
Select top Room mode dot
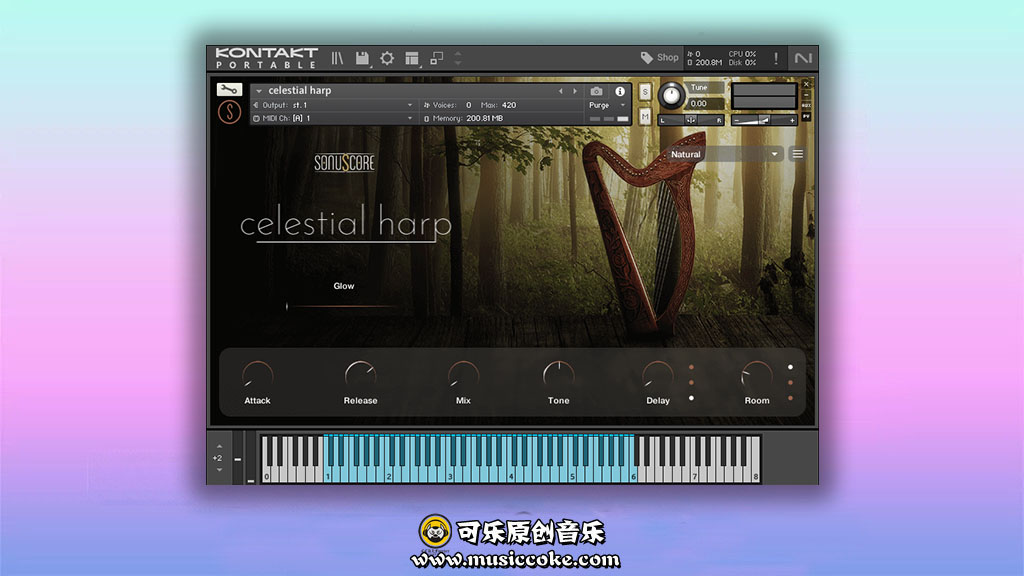pos(790,367)
